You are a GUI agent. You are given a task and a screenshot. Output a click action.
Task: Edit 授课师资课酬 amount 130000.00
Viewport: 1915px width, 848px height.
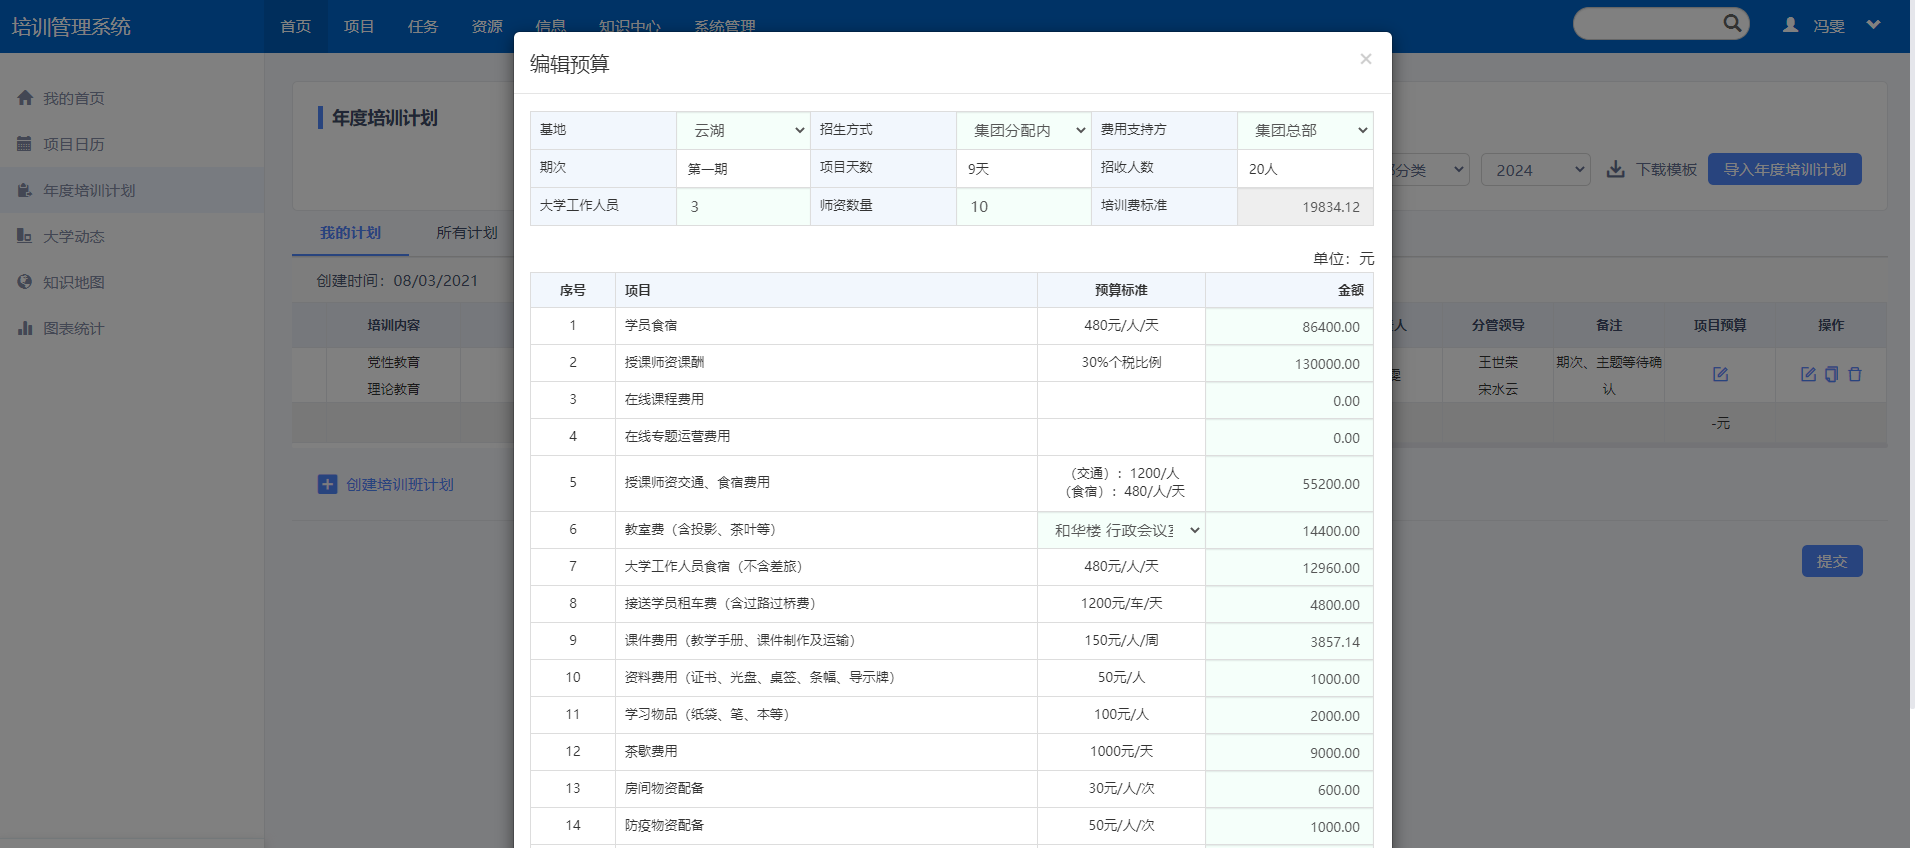[1289, 364]
